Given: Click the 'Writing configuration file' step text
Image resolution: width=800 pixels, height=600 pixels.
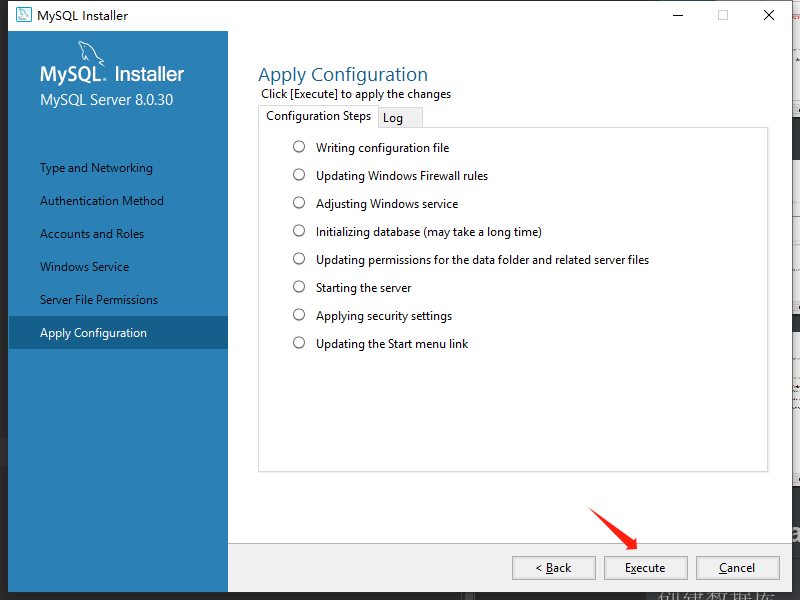Looking at the screenshot, I should point(383,148).
